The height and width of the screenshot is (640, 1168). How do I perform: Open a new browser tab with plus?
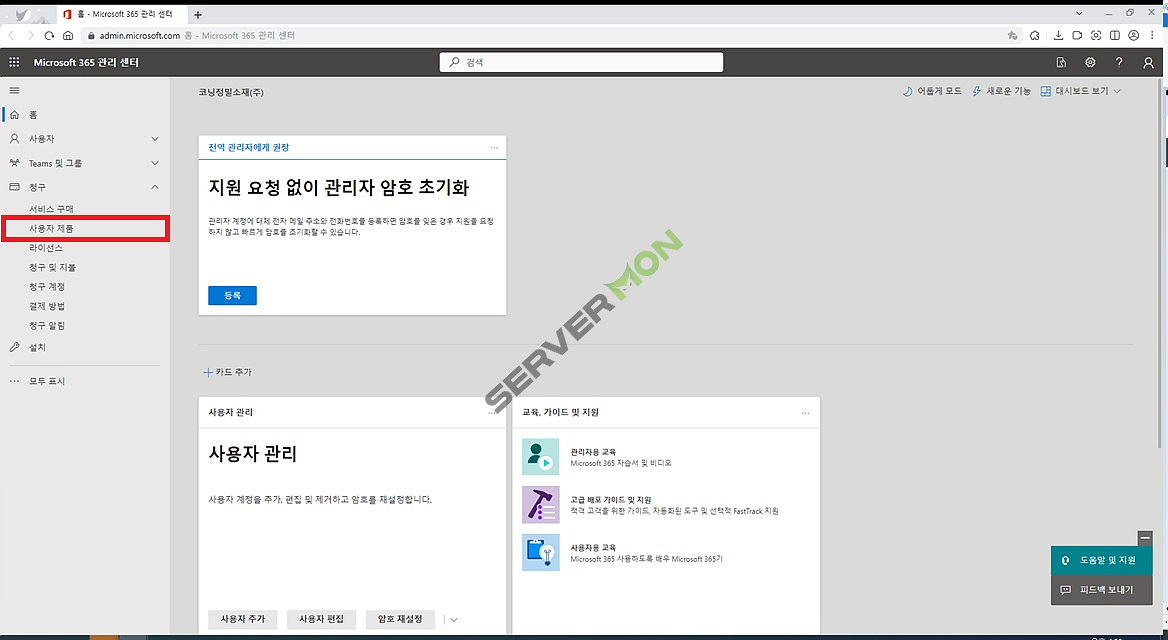(x=197, y=15)
